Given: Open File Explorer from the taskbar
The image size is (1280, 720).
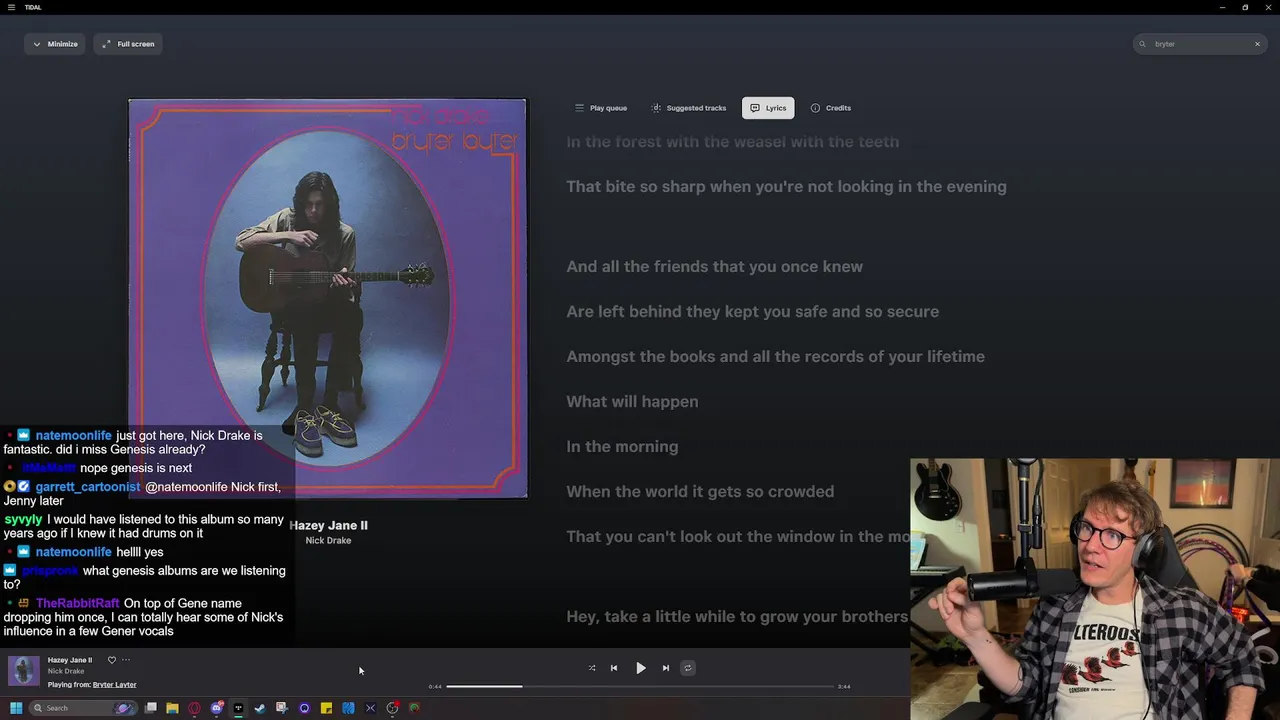Looking at the screenshot, I should tap(172, 708).
